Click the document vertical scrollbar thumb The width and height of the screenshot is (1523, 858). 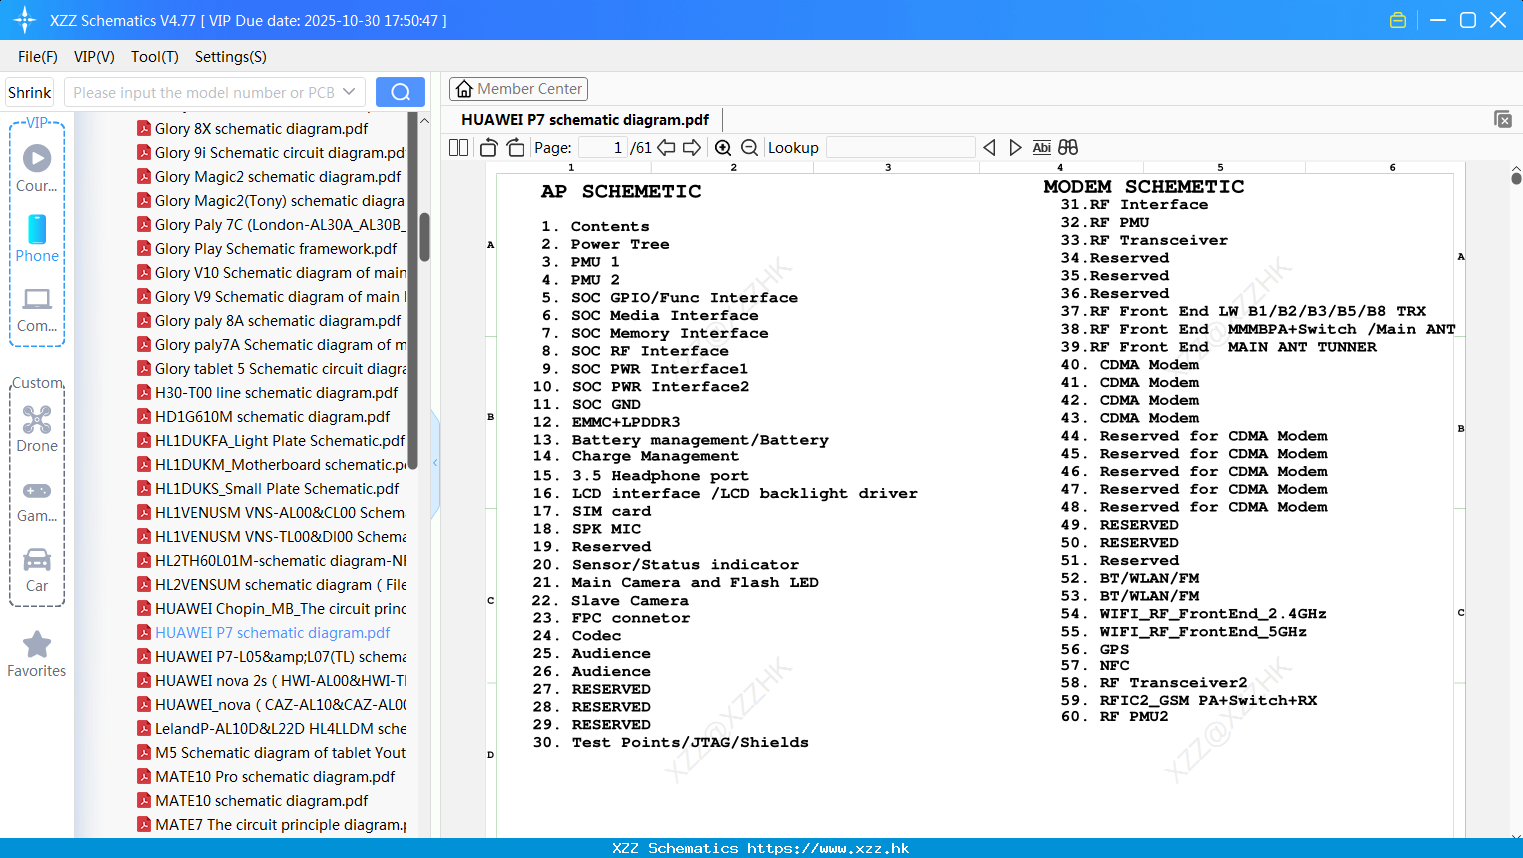point(1516,178)
